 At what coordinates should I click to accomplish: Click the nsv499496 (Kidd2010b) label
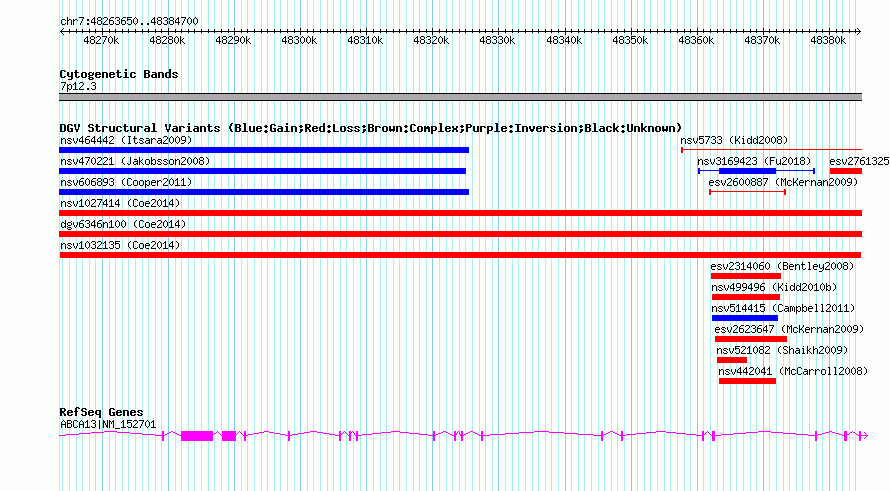[x=774, y=287]
